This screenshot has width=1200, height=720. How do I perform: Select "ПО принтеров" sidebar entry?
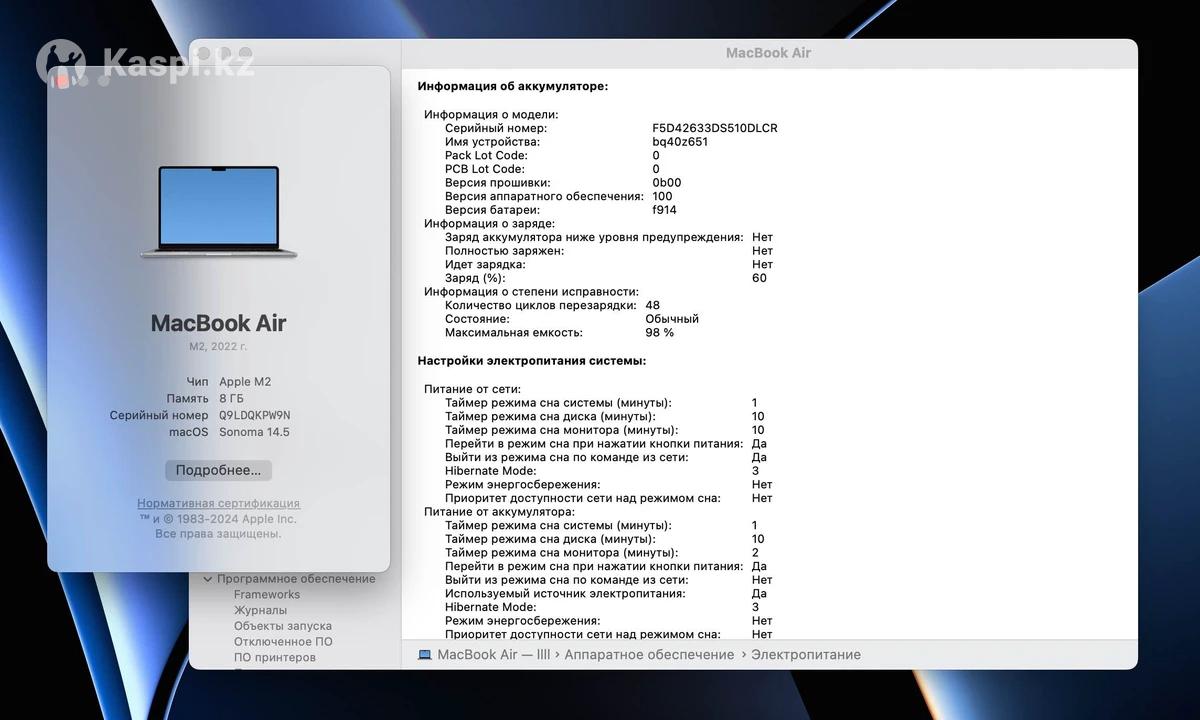tap(275, 658)
